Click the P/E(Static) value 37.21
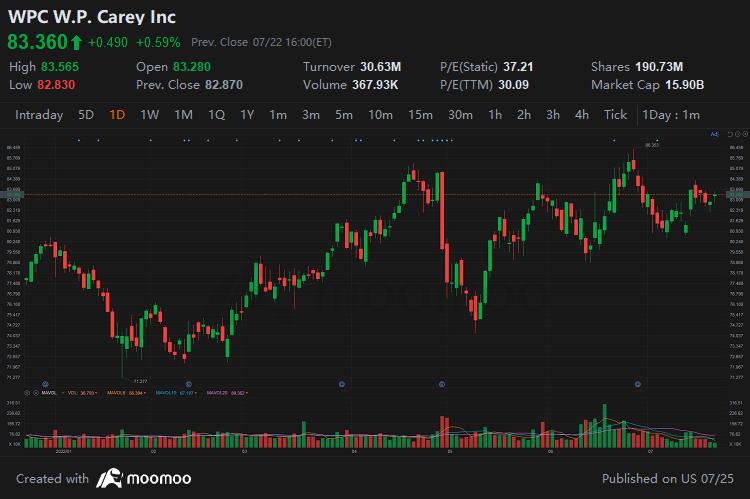 pos(518,67)
